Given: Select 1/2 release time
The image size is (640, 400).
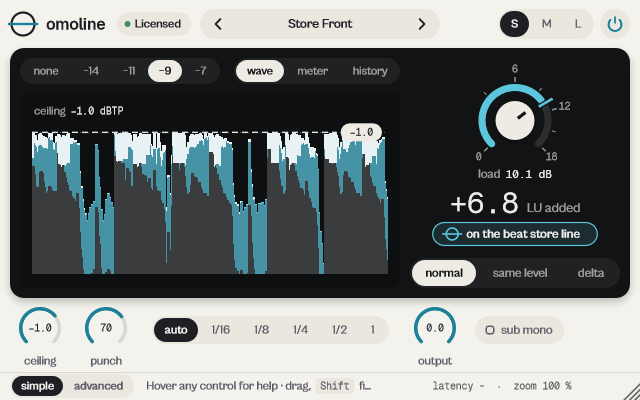Looking at the screenshot, I should (339, 330).
